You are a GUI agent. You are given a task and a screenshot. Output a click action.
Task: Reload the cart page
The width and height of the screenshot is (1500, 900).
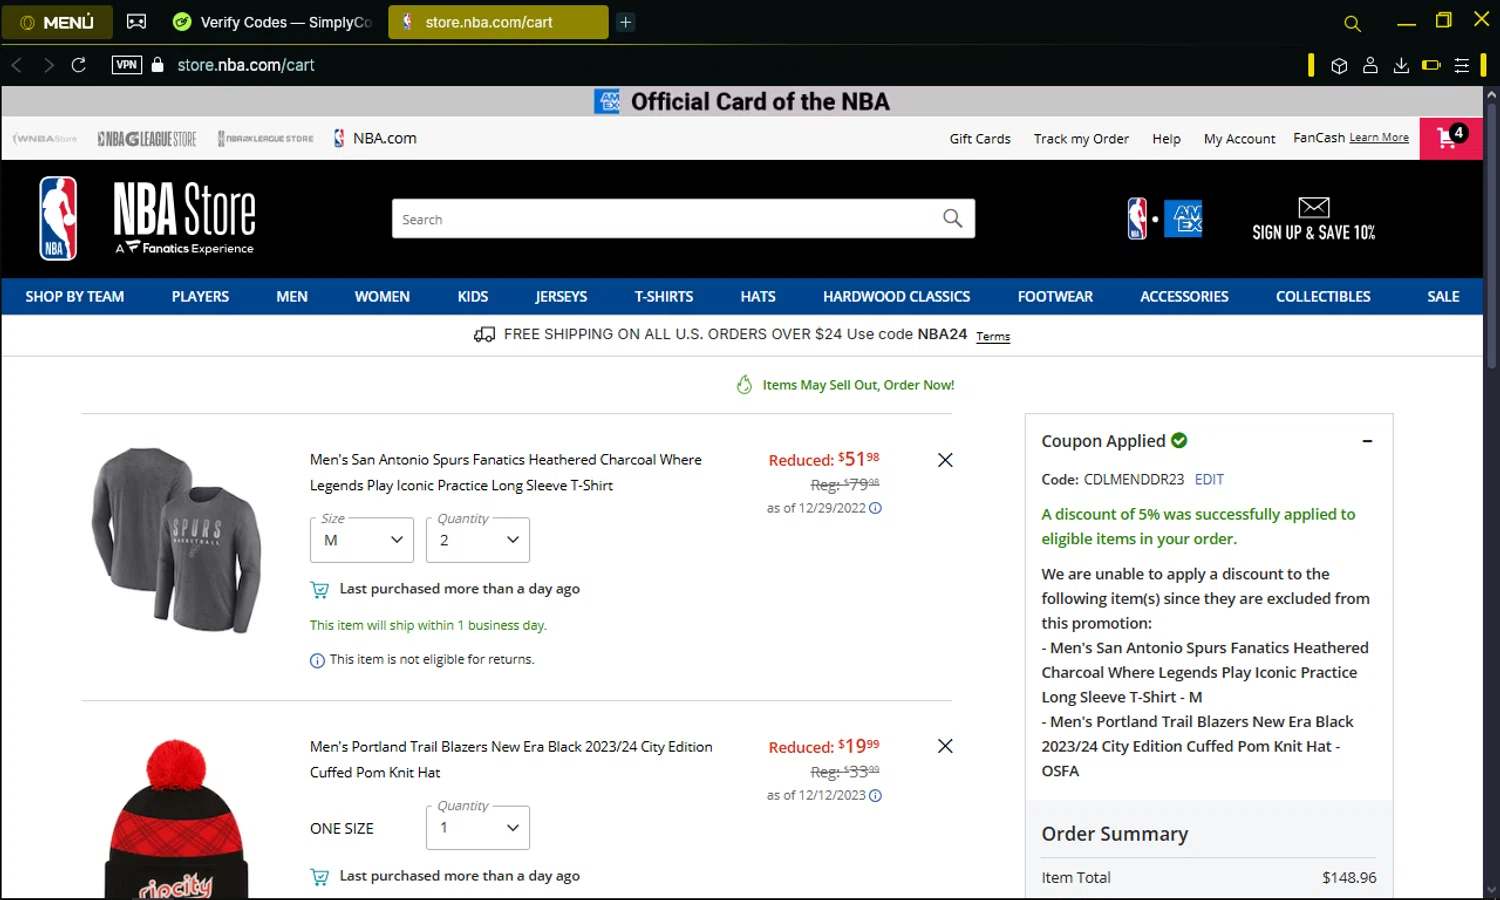(79, 65)
